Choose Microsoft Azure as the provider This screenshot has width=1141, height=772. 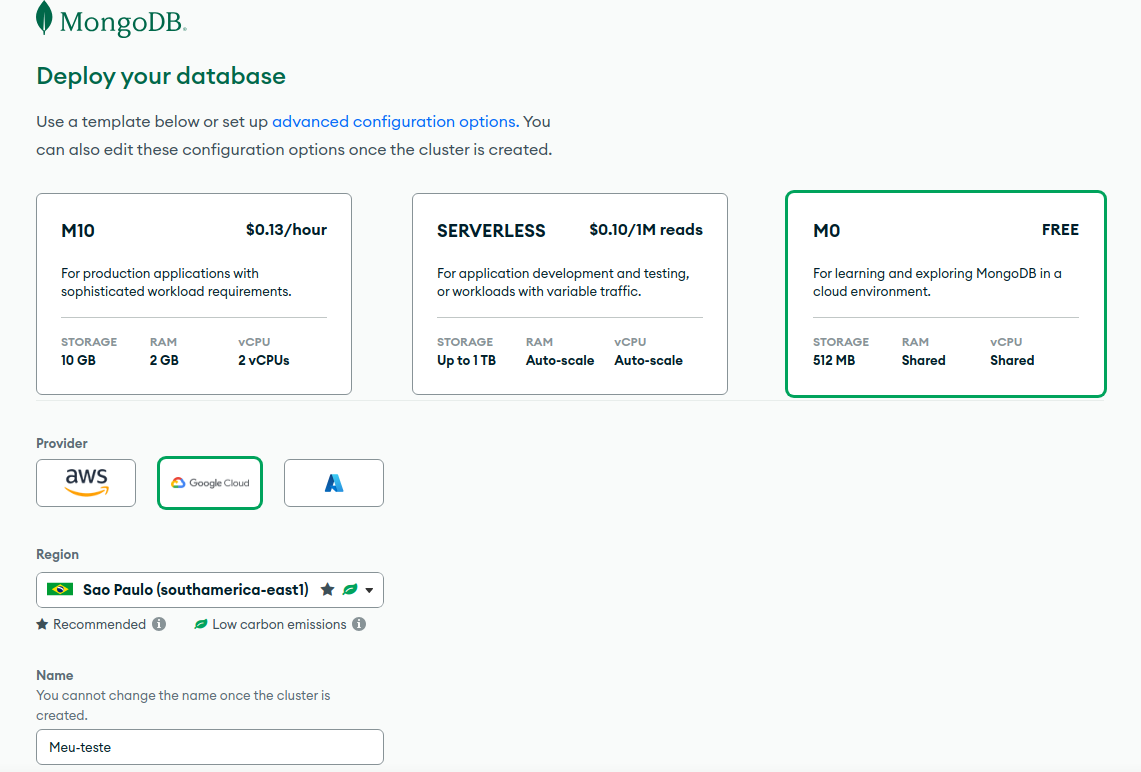(334, 483)
